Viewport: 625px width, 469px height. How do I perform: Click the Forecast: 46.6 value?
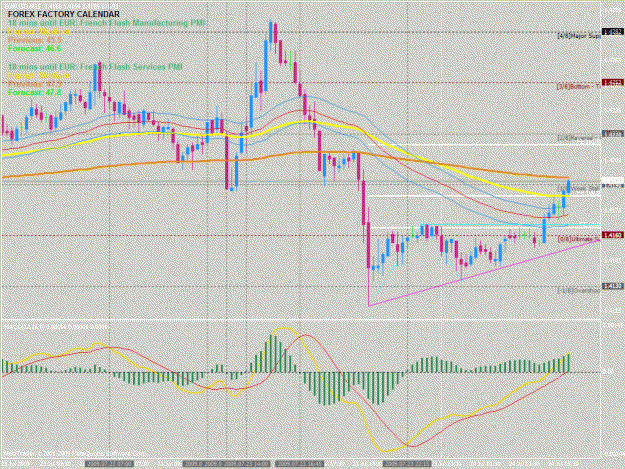[34, 49]
